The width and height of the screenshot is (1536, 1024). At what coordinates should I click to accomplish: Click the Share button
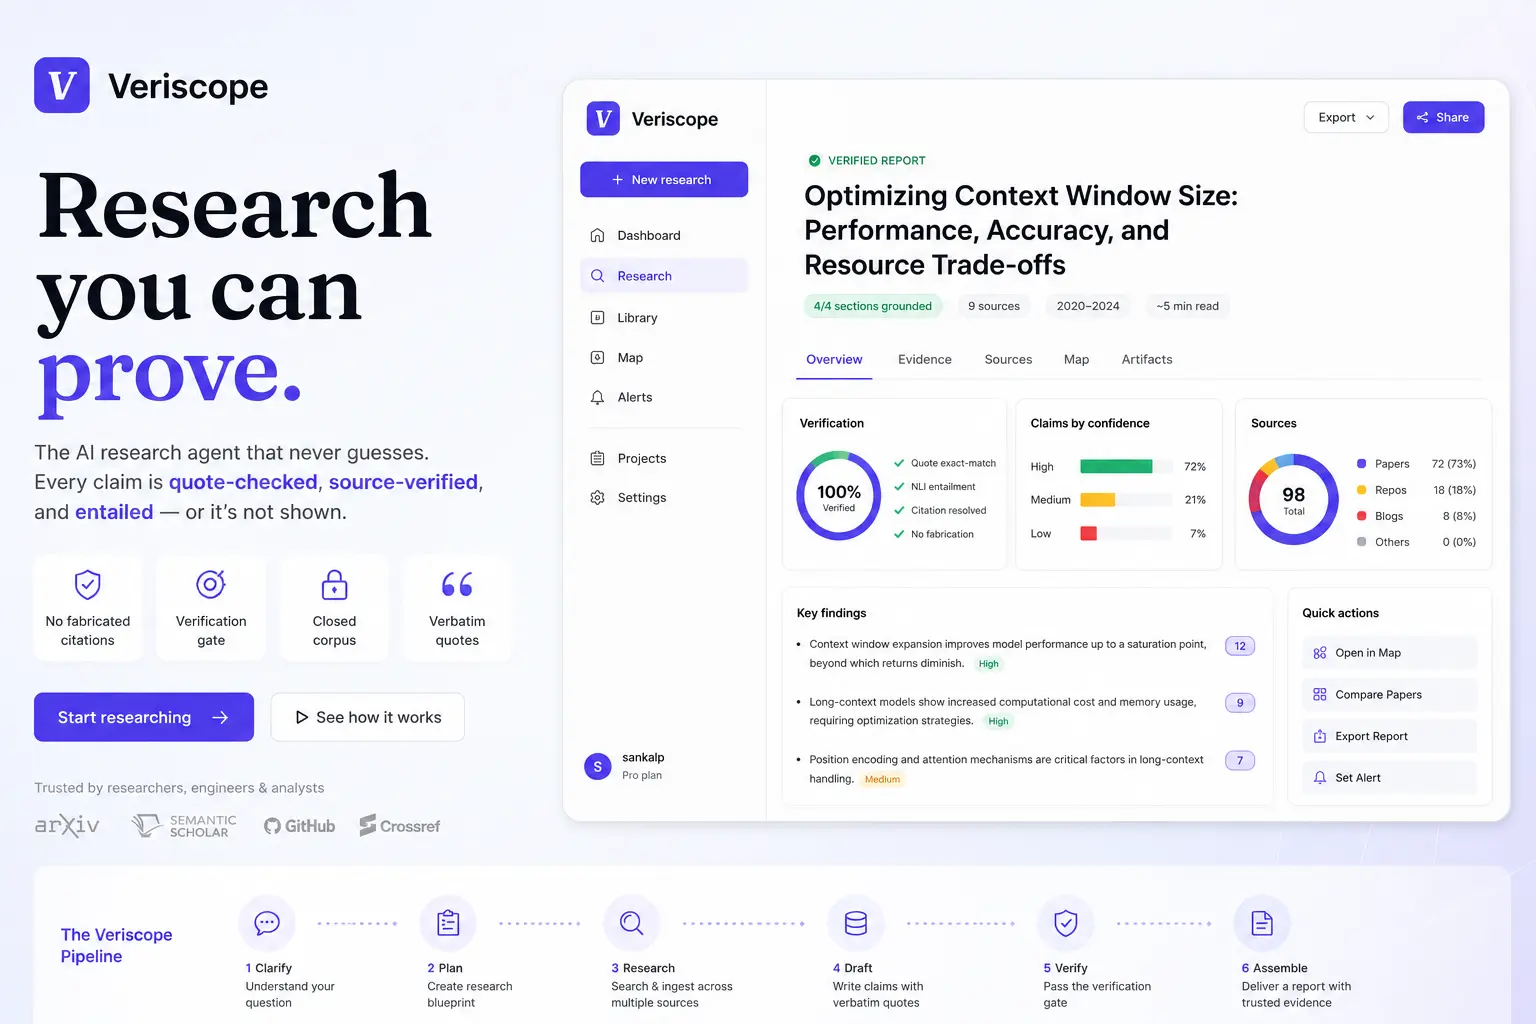pyautogui.click(x=1443, y=117)
